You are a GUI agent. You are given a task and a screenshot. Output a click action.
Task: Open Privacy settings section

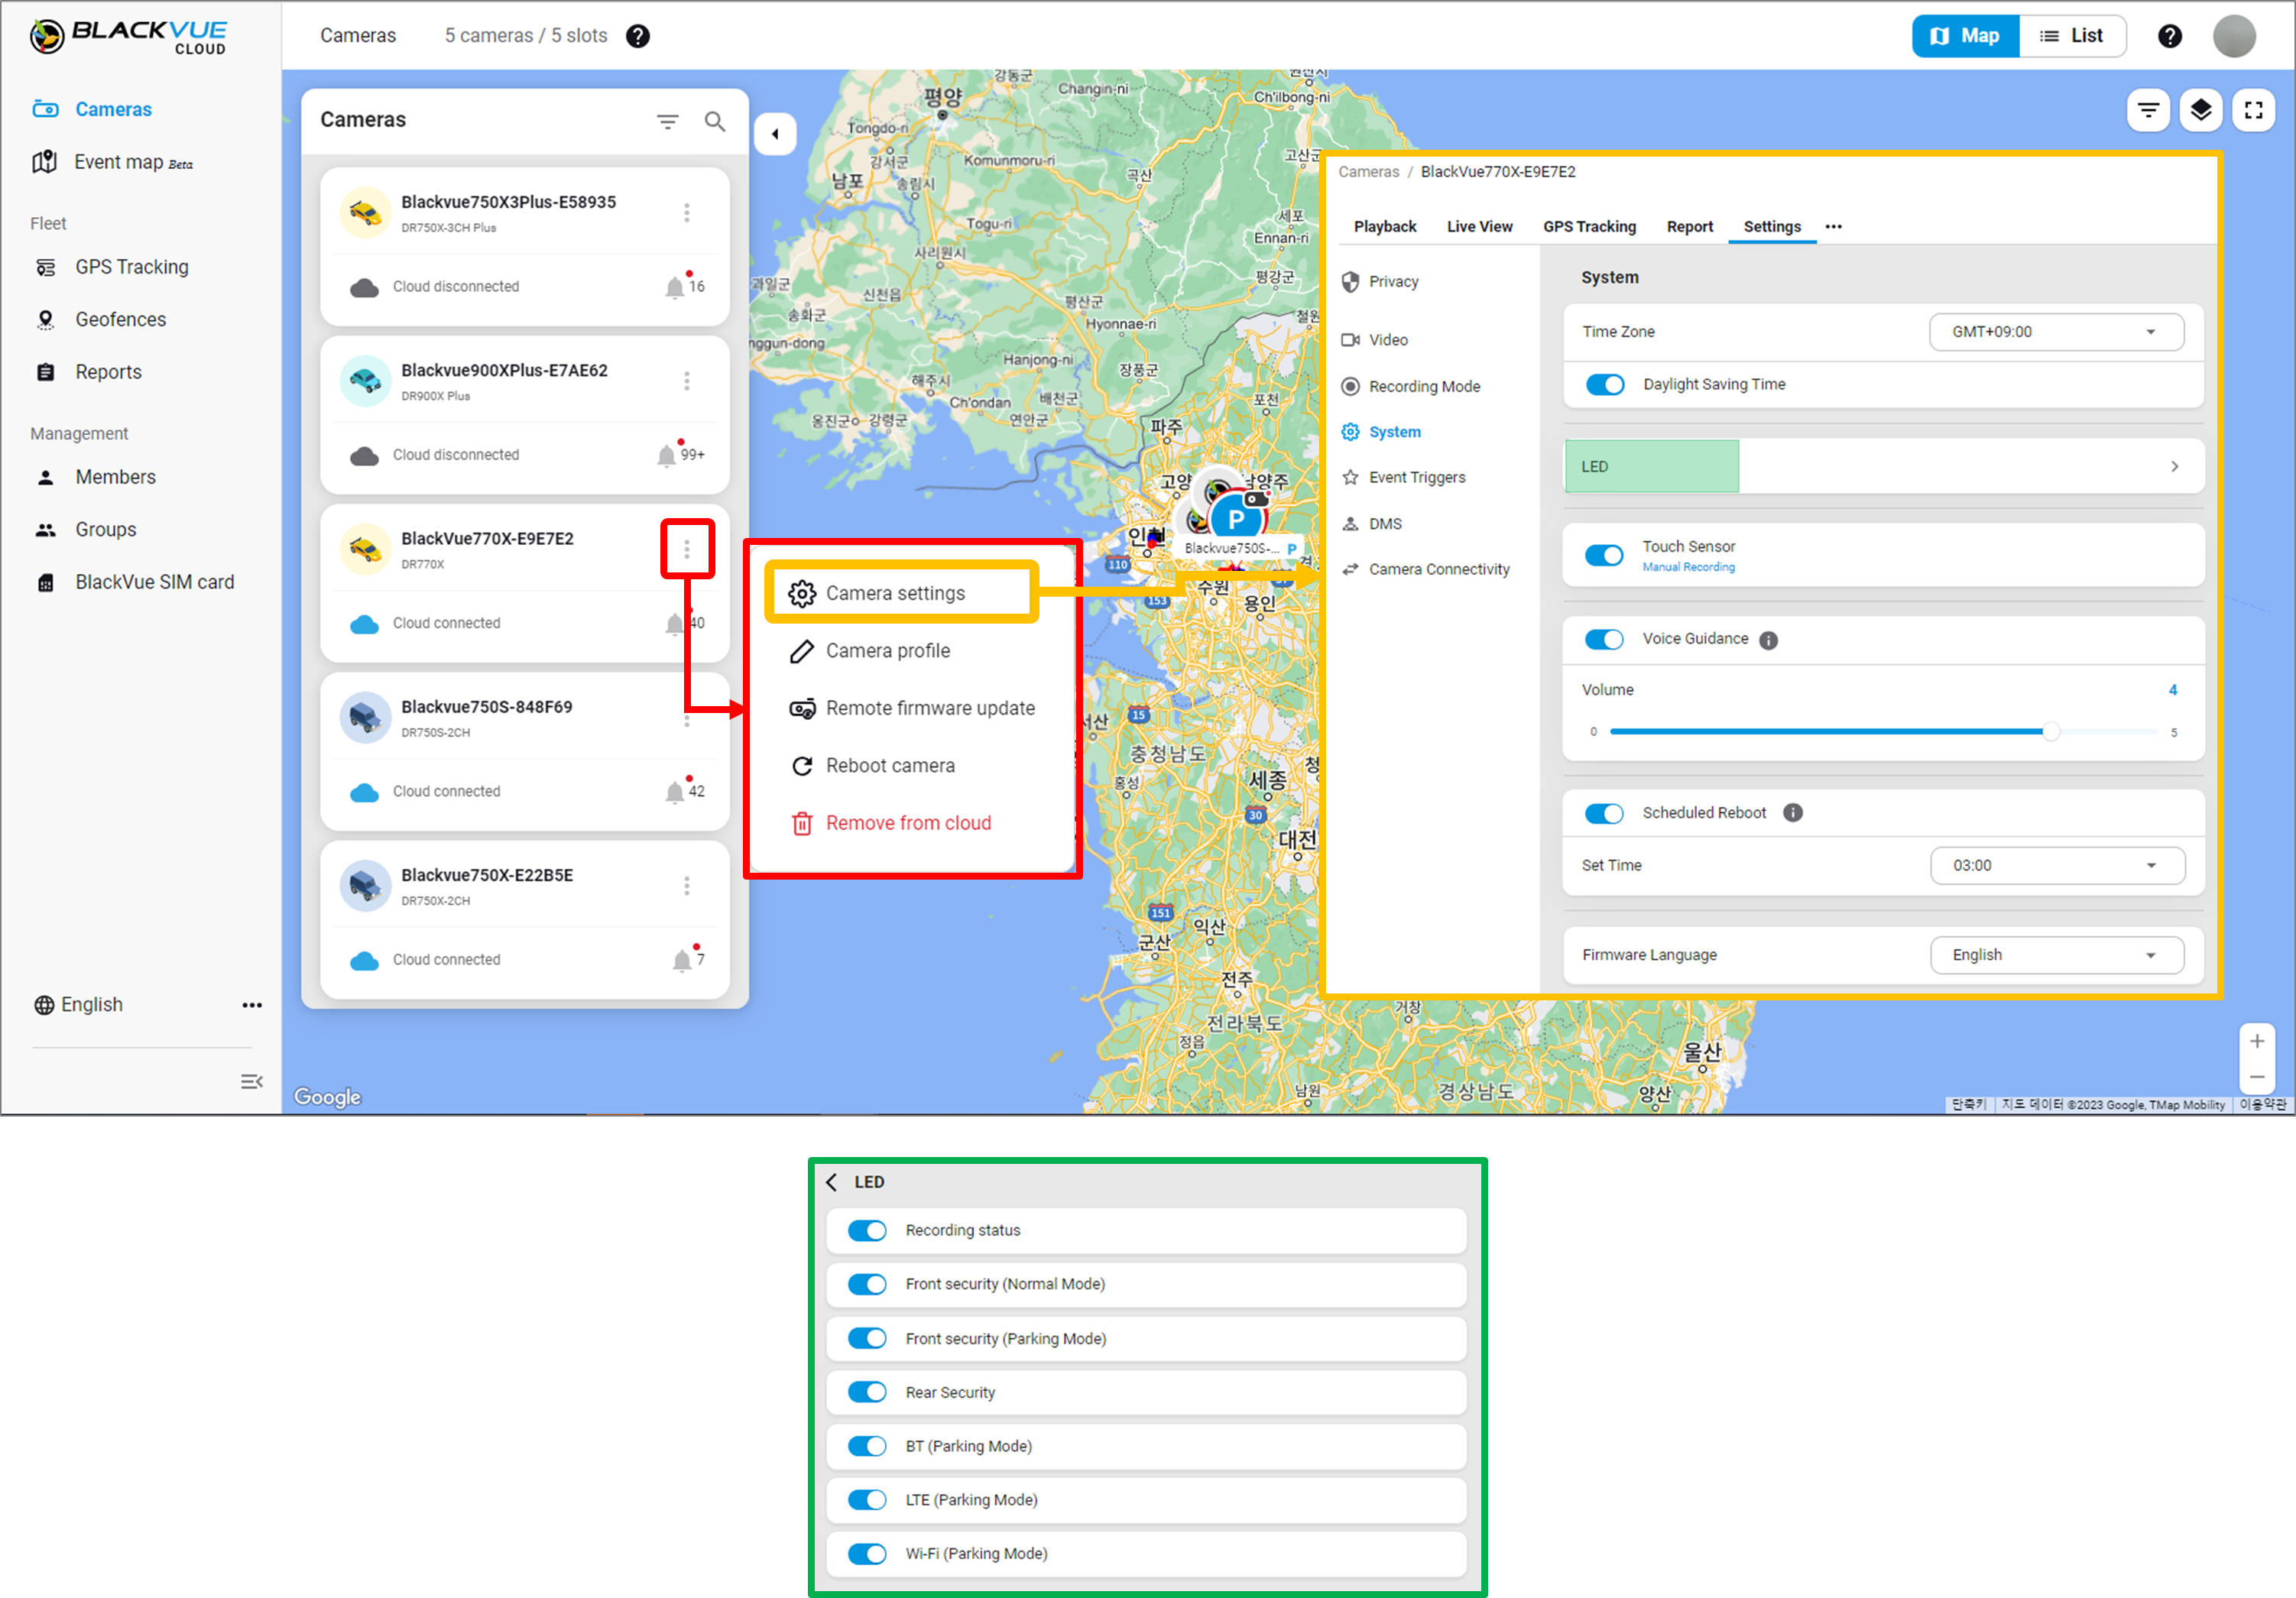[1380, 282]
